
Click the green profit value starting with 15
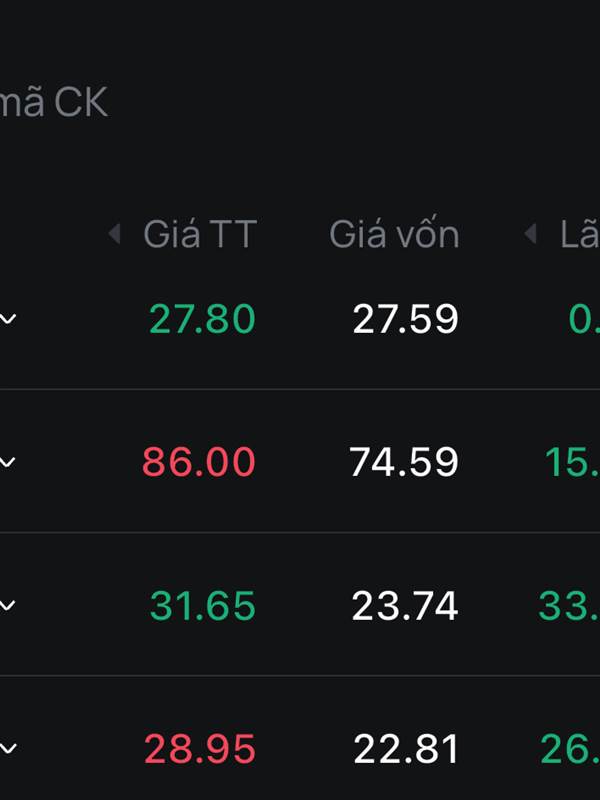(572, 462)
